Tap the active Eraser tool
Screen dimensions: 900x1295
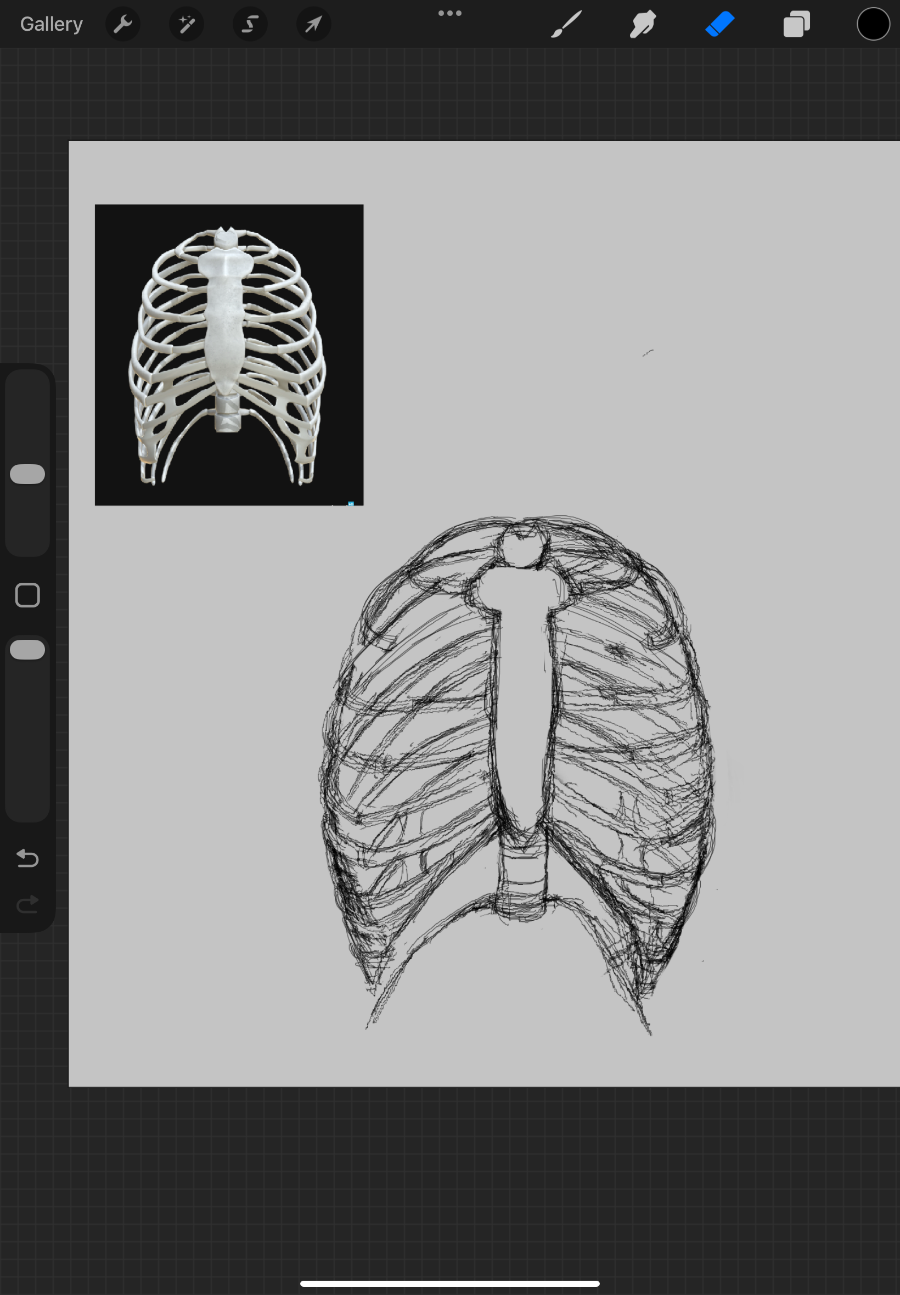coord(720,24)
